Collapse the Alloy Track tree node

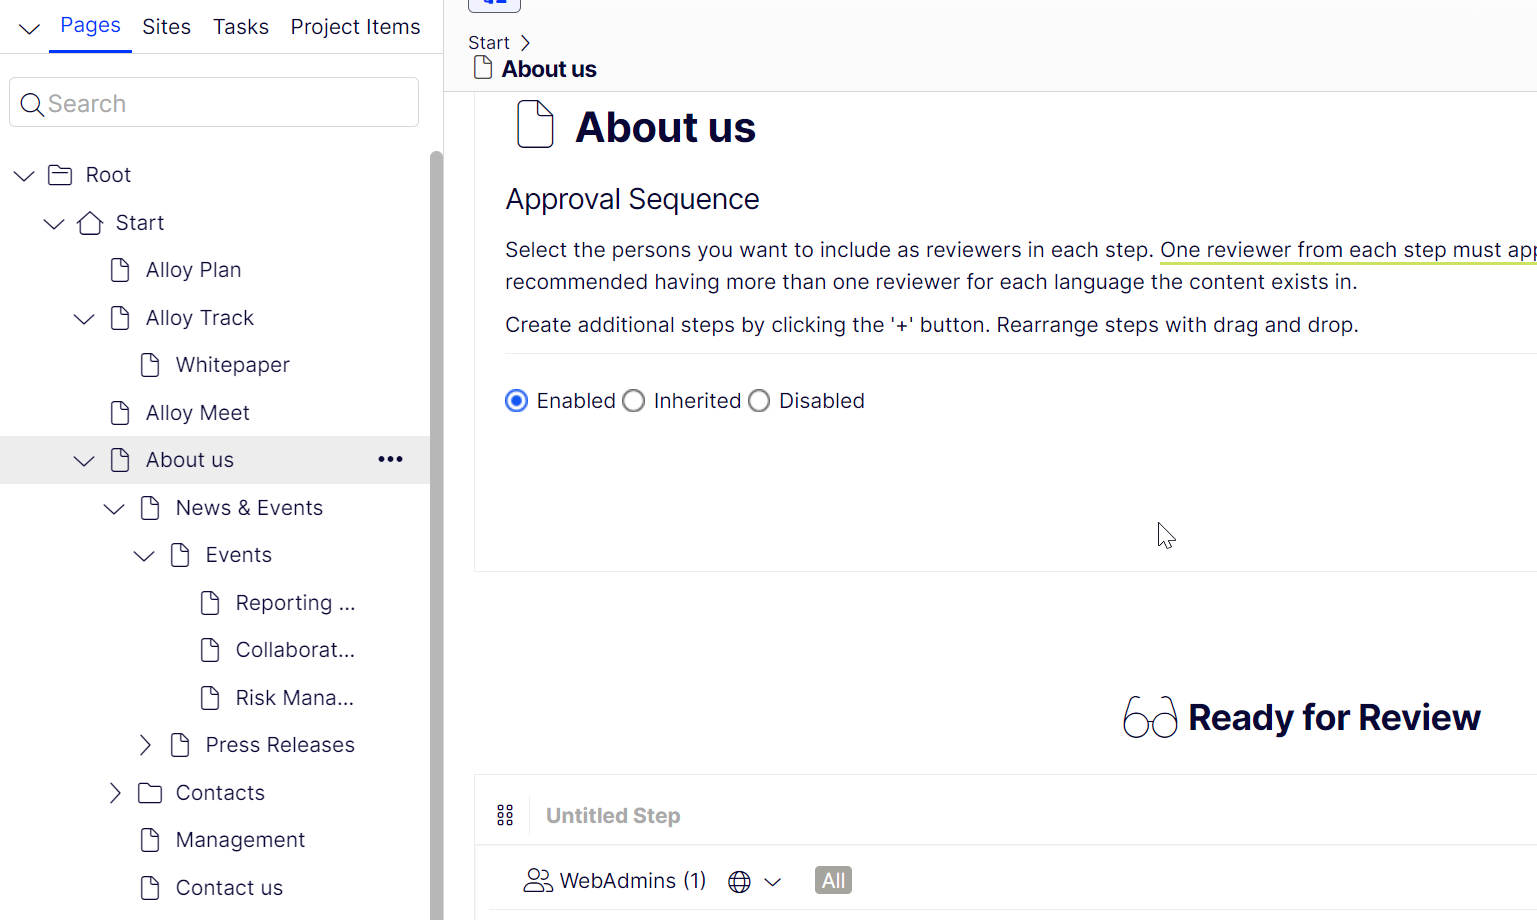point(84,319)
